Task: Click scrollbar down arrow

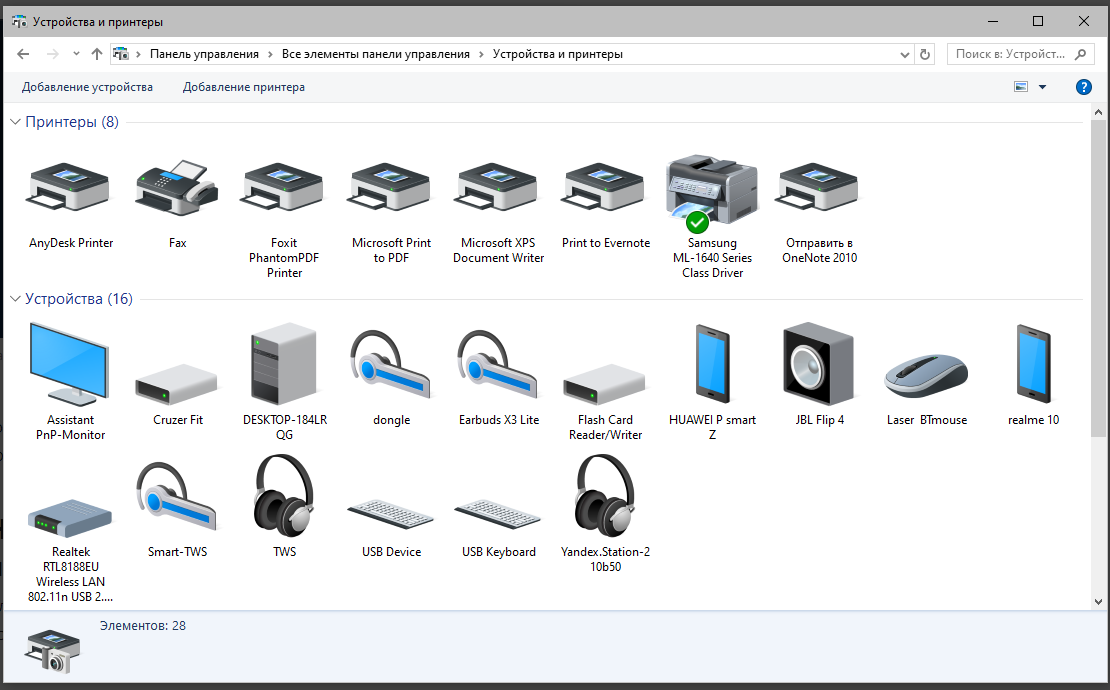Action: (1098, 602)
